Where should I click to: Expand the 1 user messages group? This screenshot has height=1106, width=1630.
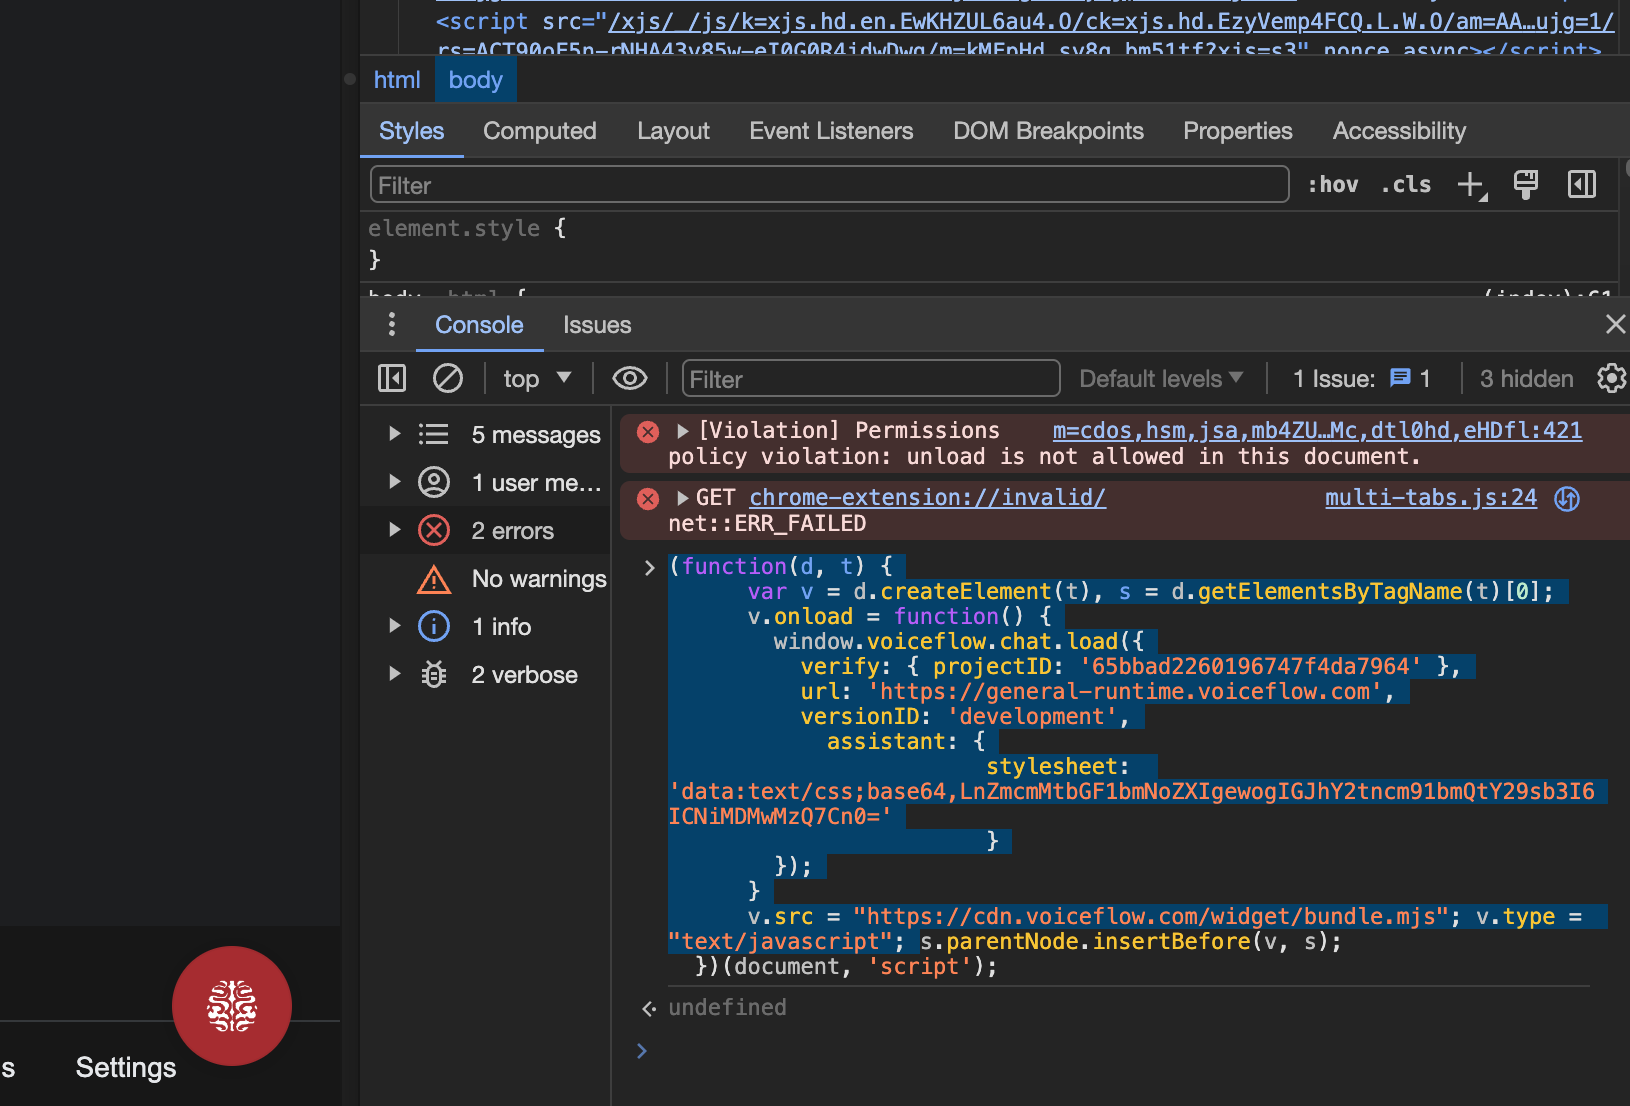click(x=394, y=482)
